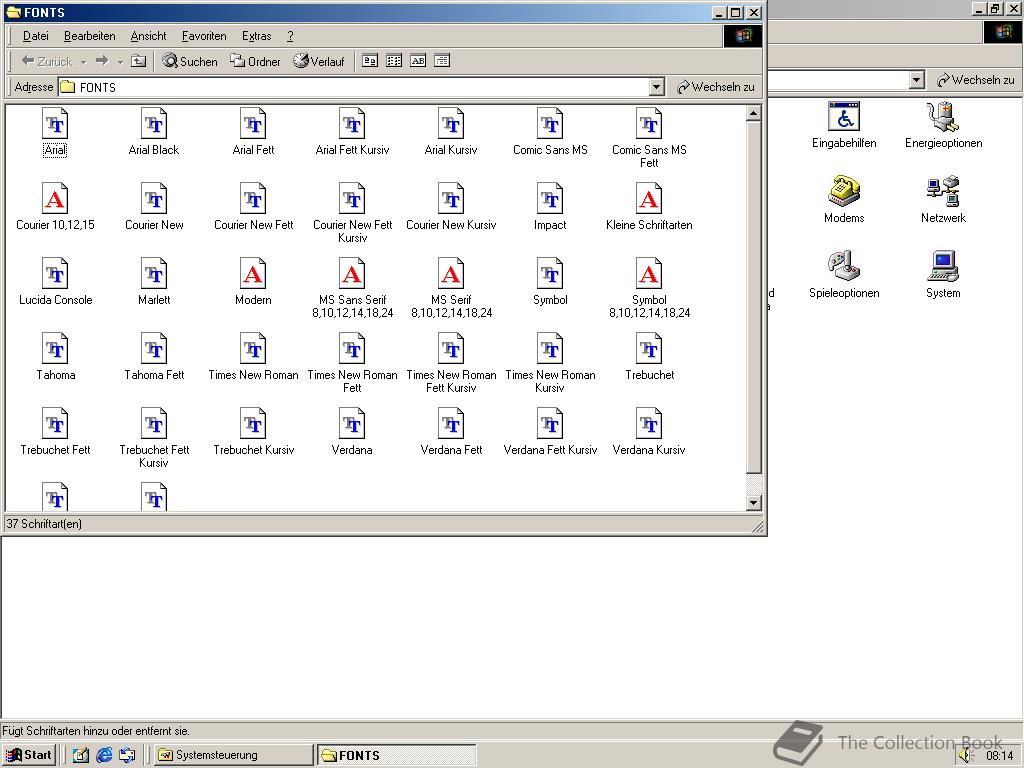Switch to large icons view
1024x768 pixels.
click(370, 61)
